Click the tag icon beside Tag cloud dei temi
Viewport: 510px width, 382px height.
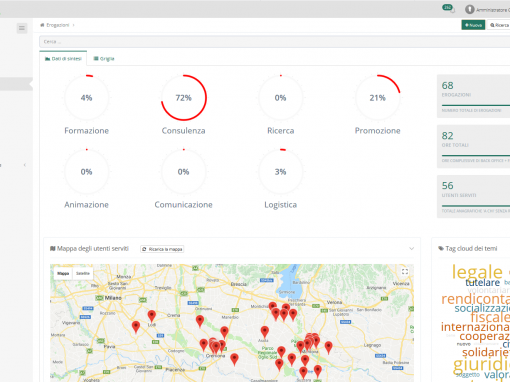[x=441, y=248]
